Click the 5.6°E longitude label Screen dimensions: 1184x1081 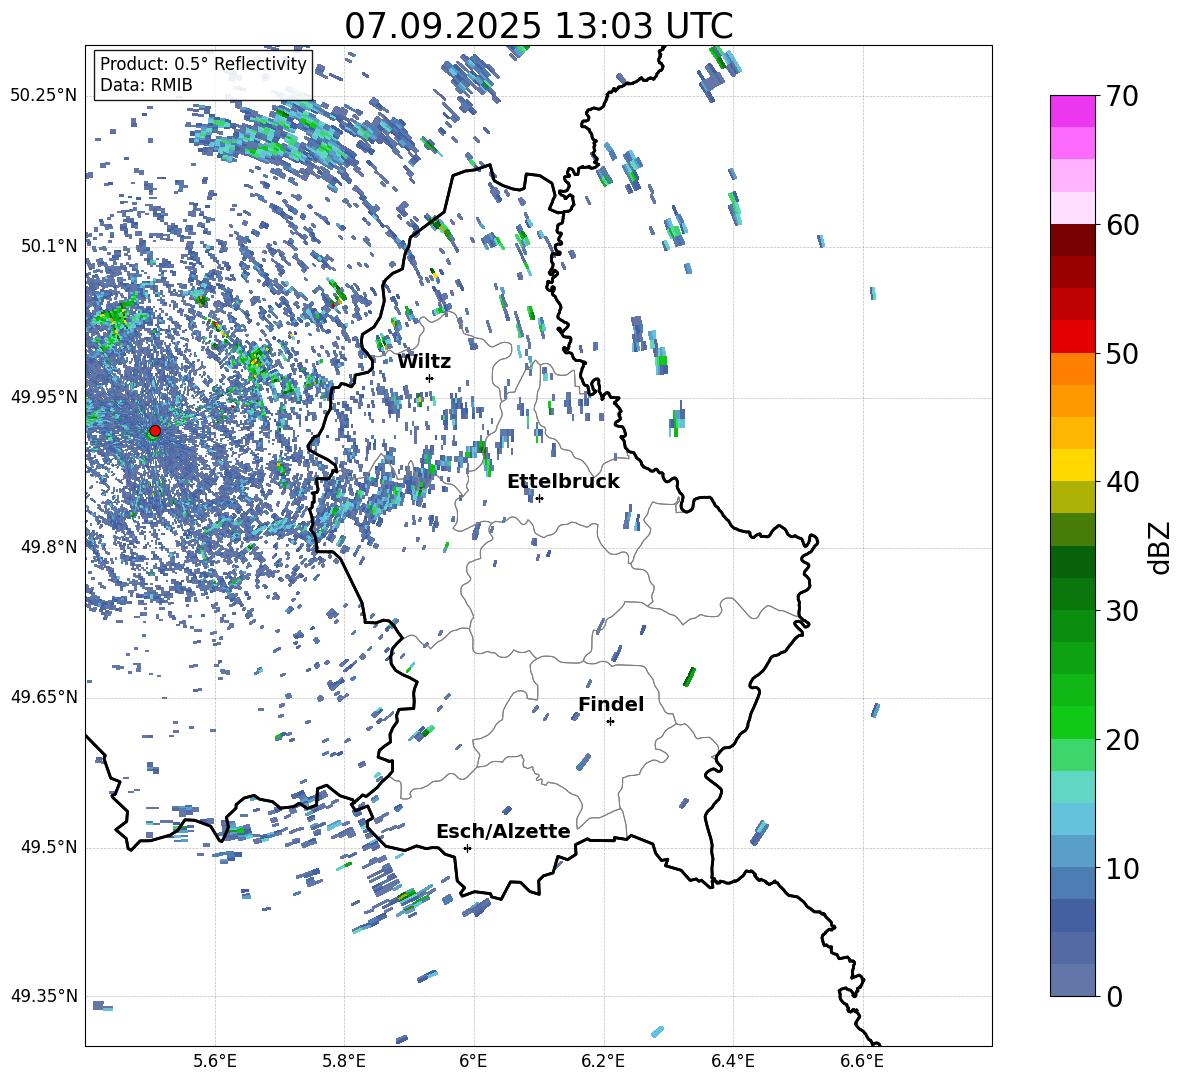point(214,1061)
